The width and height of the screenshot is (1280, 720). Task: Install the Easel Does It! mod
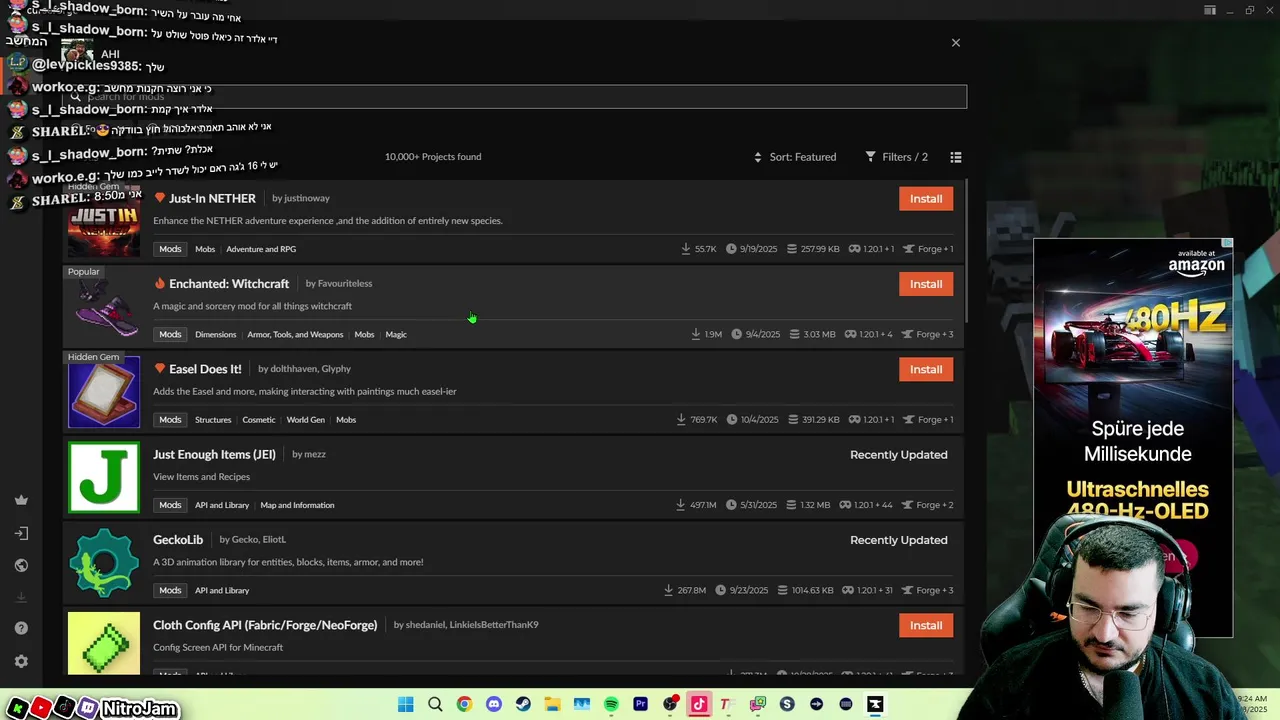(x=926, y=369)
